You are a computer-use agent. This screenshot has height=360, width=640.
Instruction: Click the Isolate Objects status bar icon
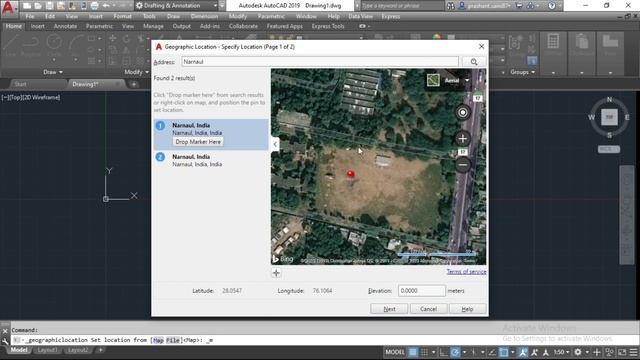609,352
